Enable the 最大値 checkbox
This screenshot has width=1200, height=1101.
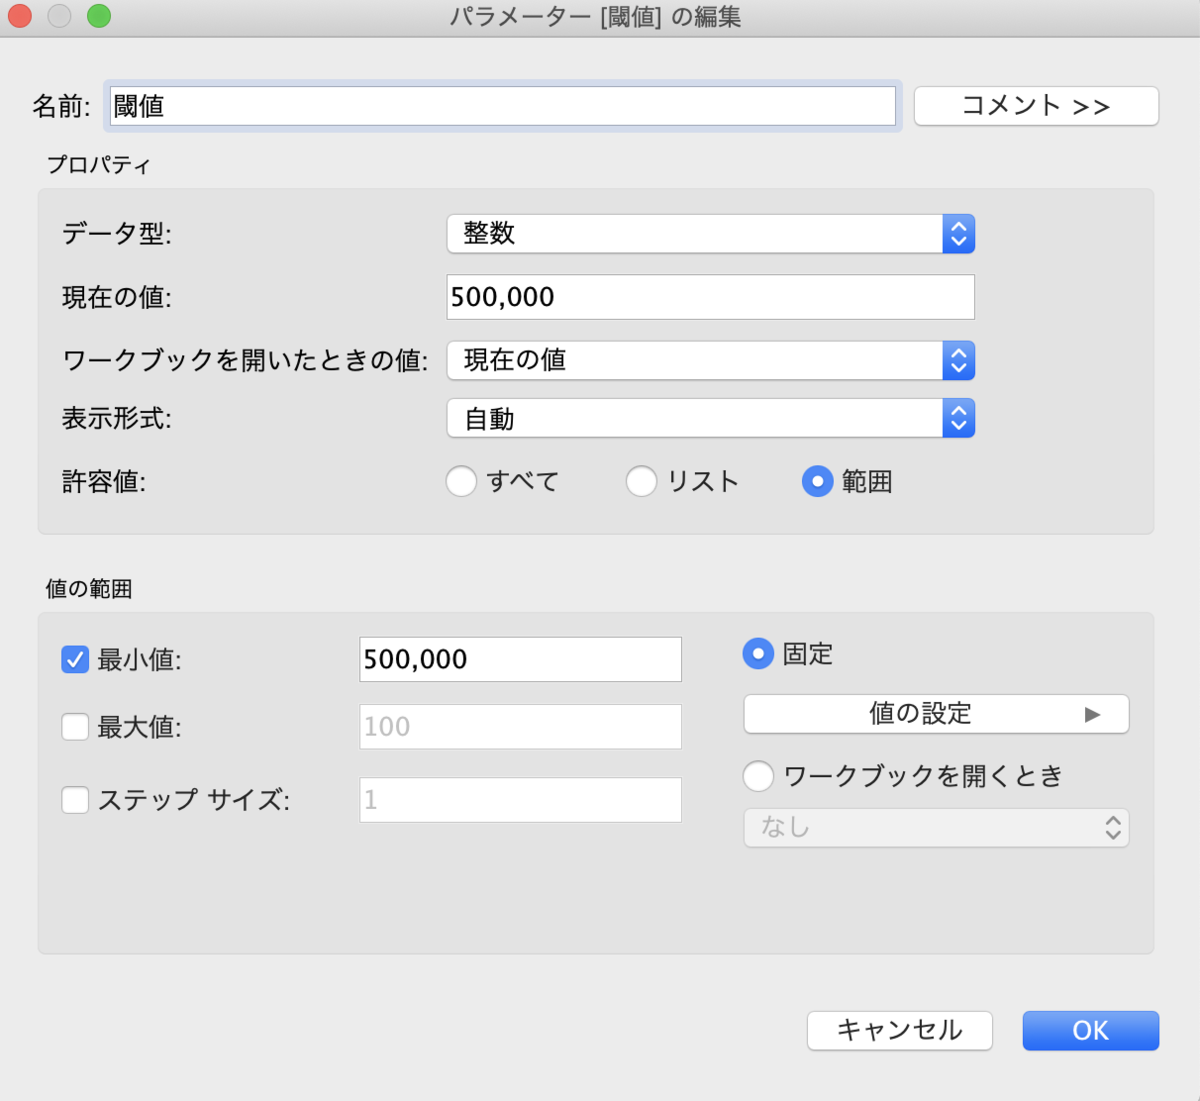click(75, 727)
